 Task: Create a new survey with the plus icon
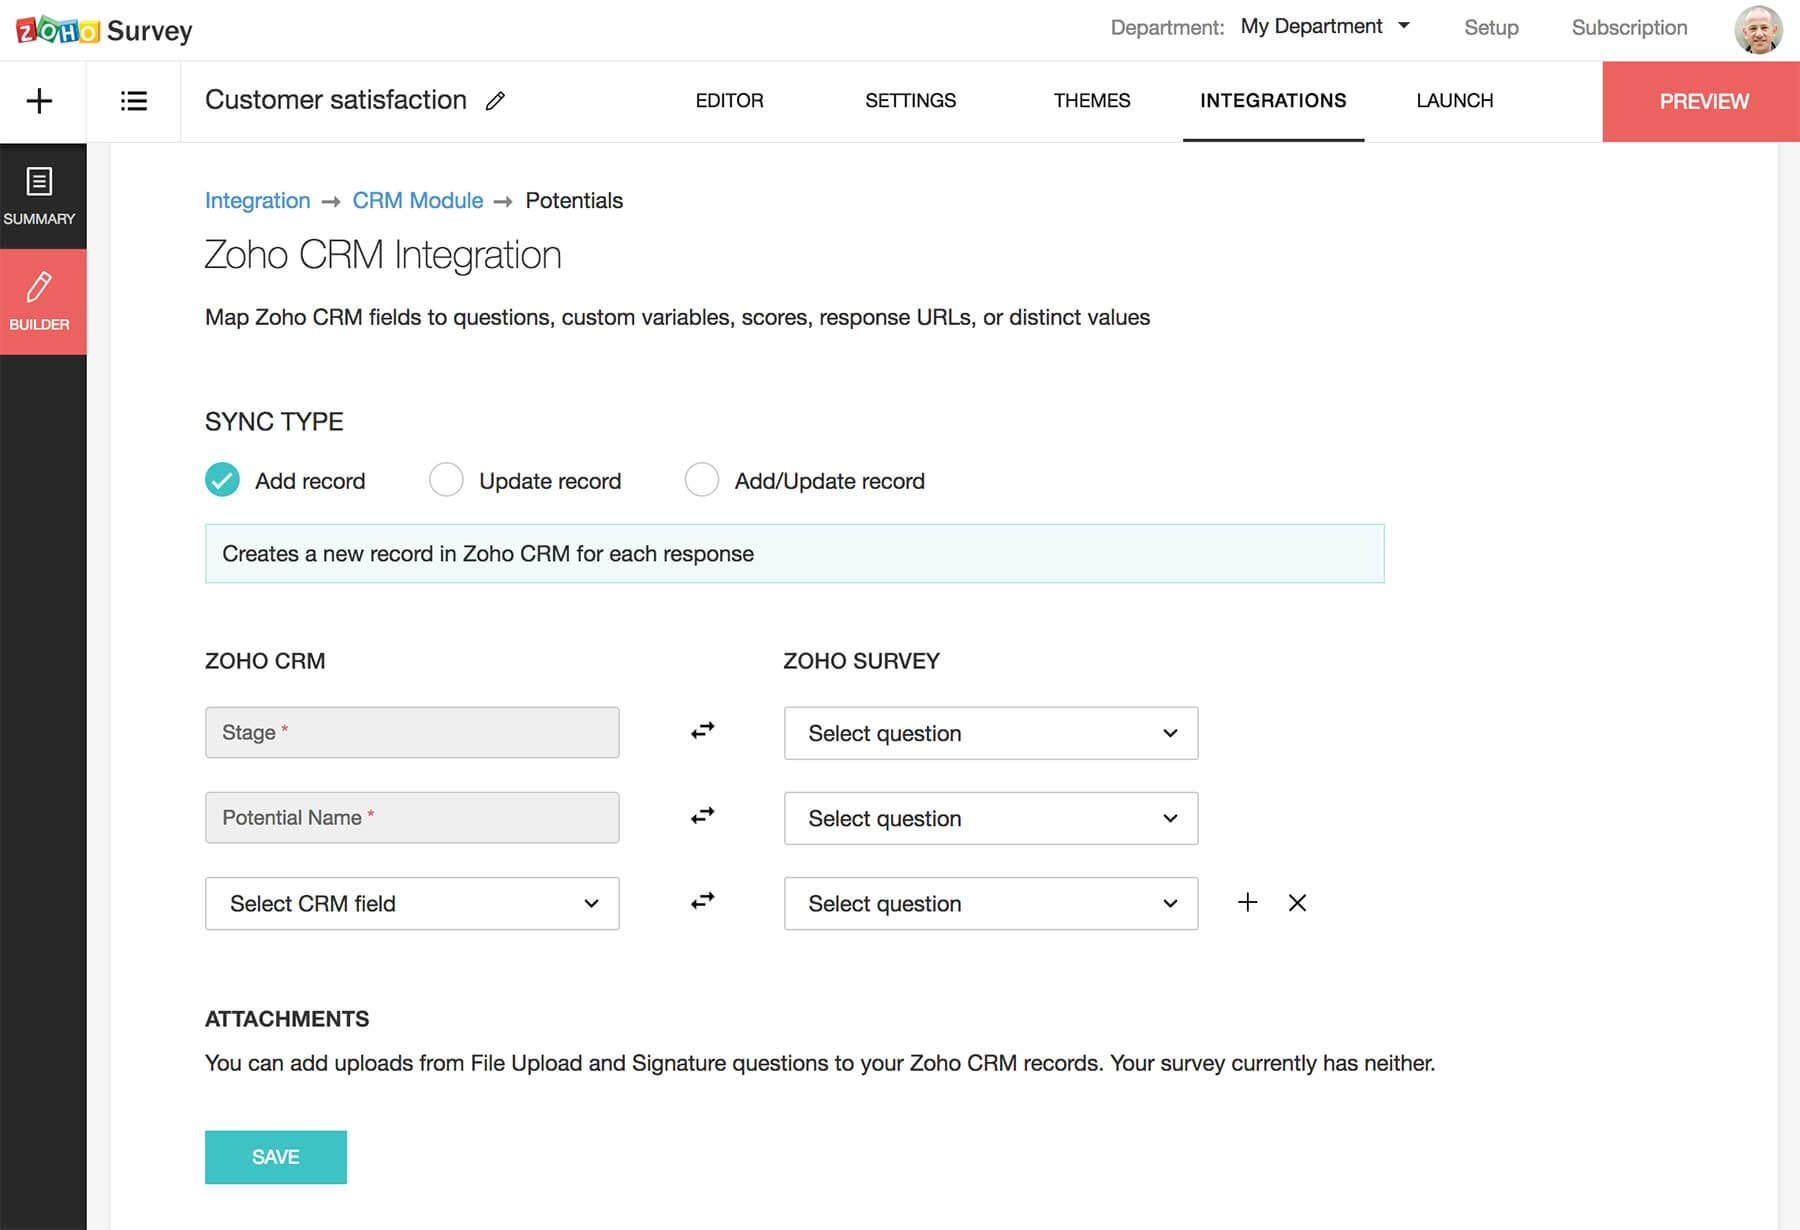tap(40, 101)
